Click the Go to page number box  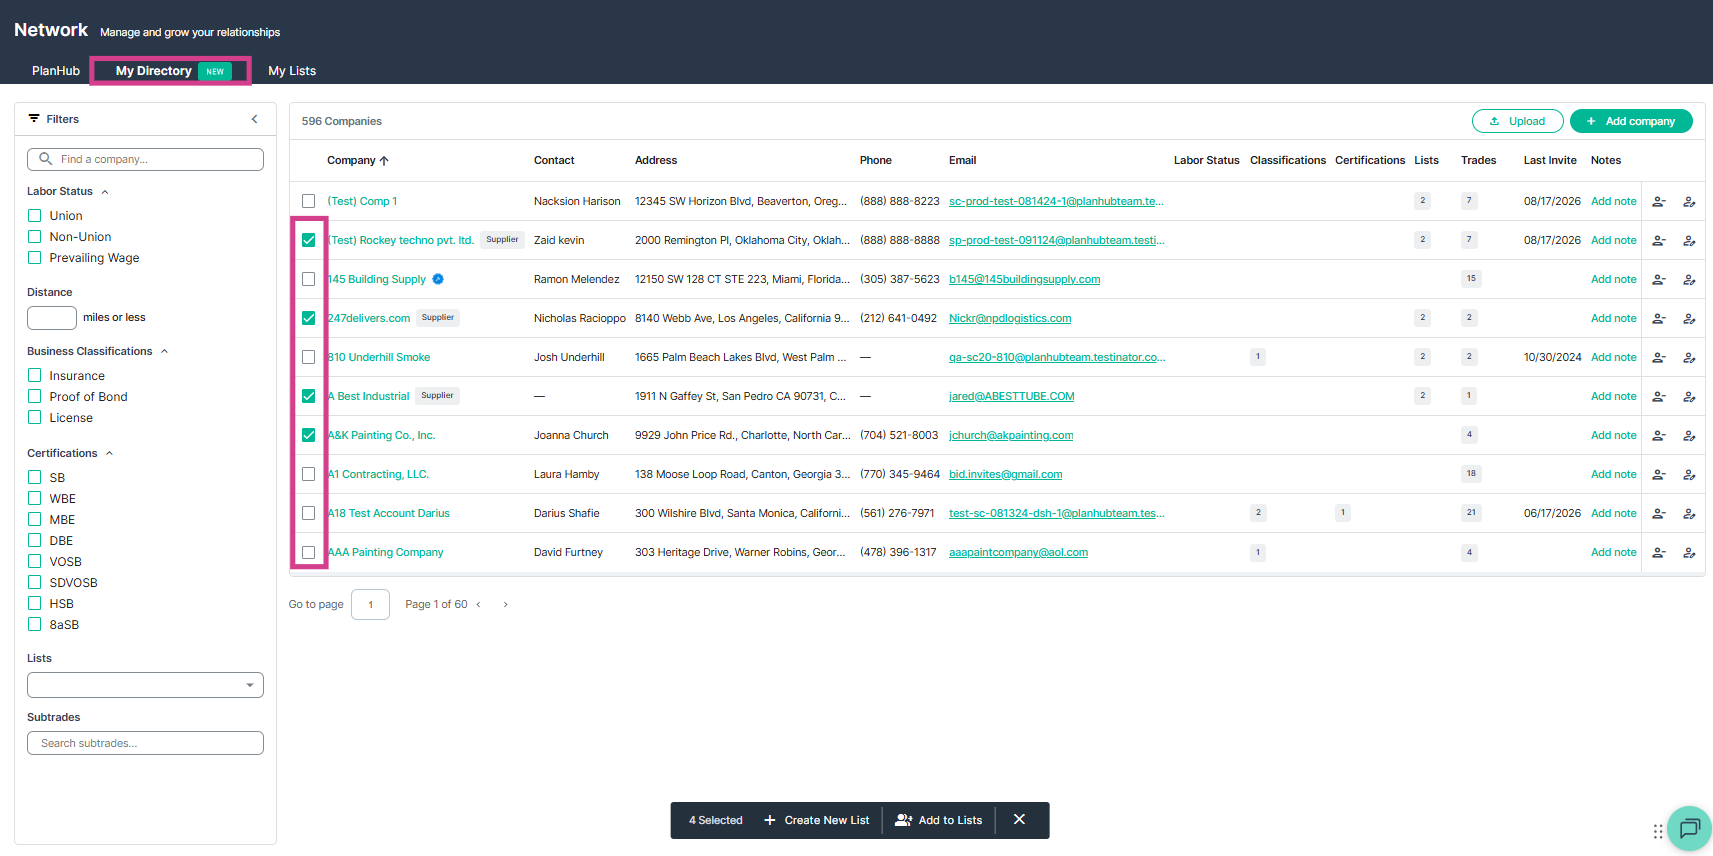(x=370, y=605)
